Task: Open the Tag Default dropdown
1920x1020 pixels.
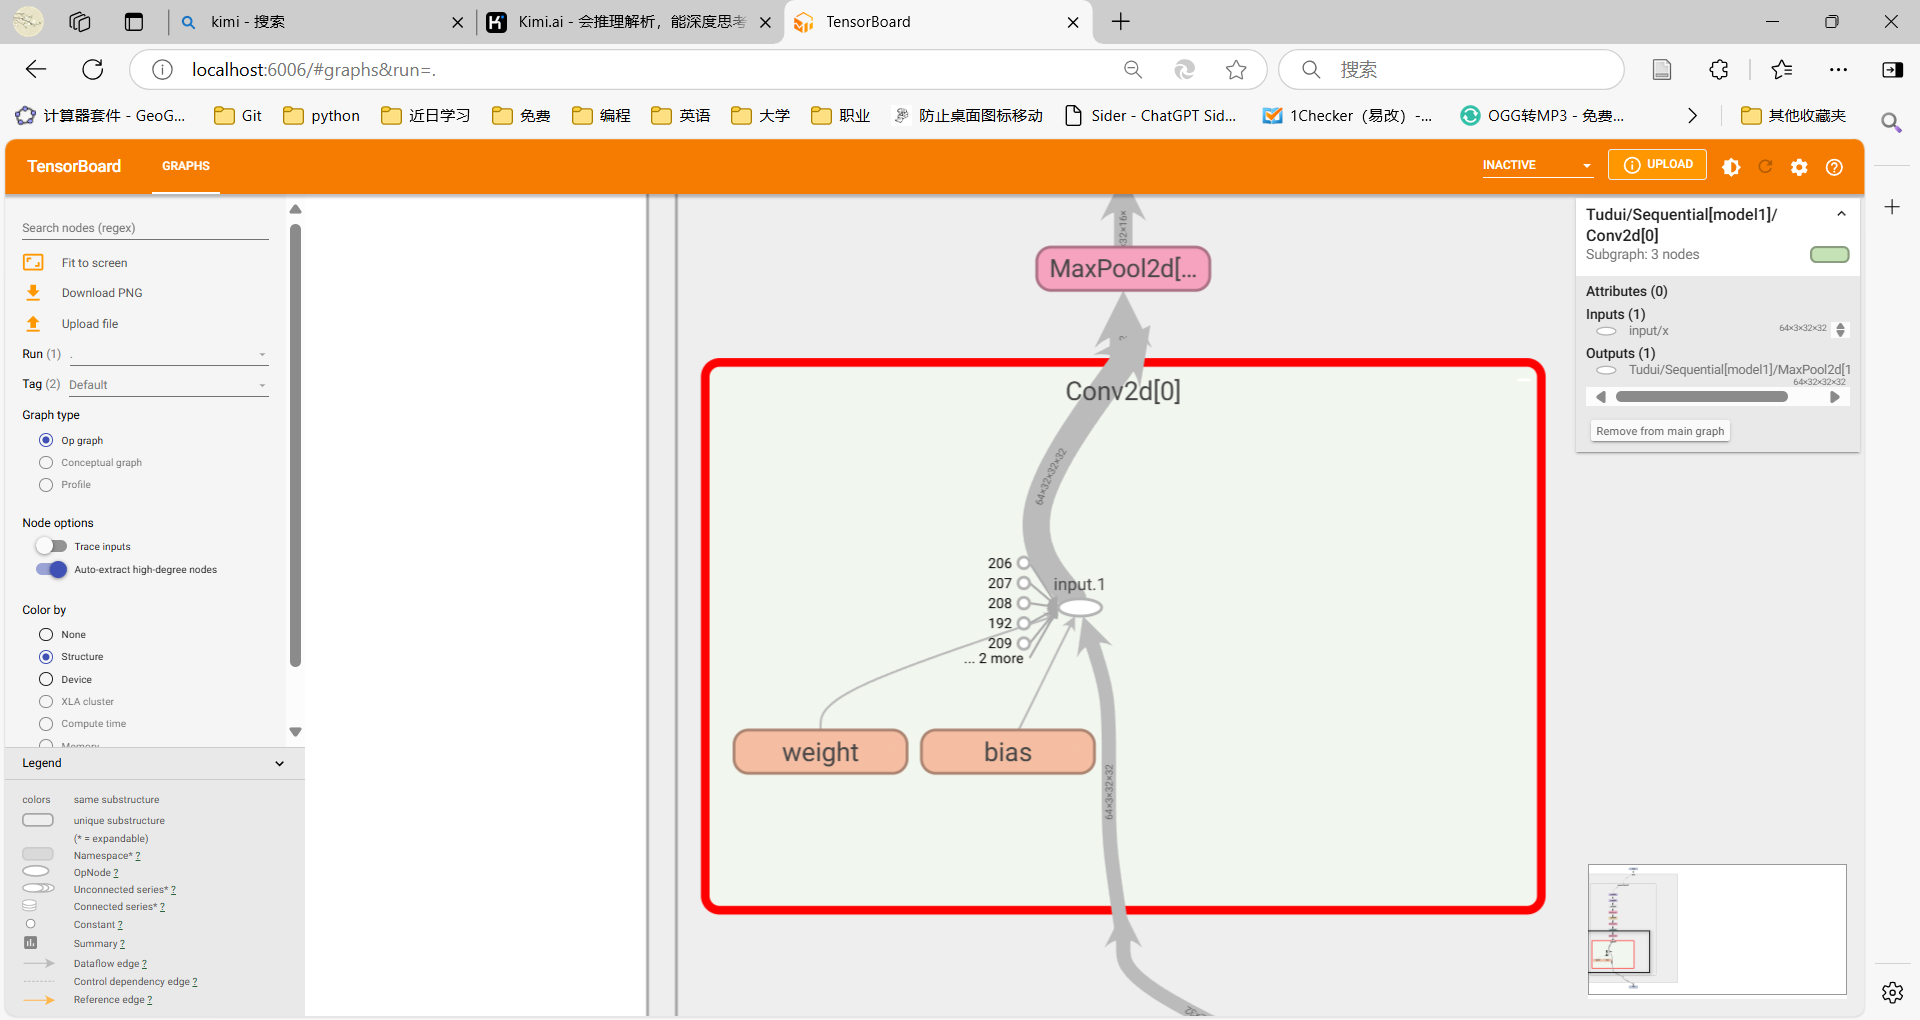Action: 168,385
